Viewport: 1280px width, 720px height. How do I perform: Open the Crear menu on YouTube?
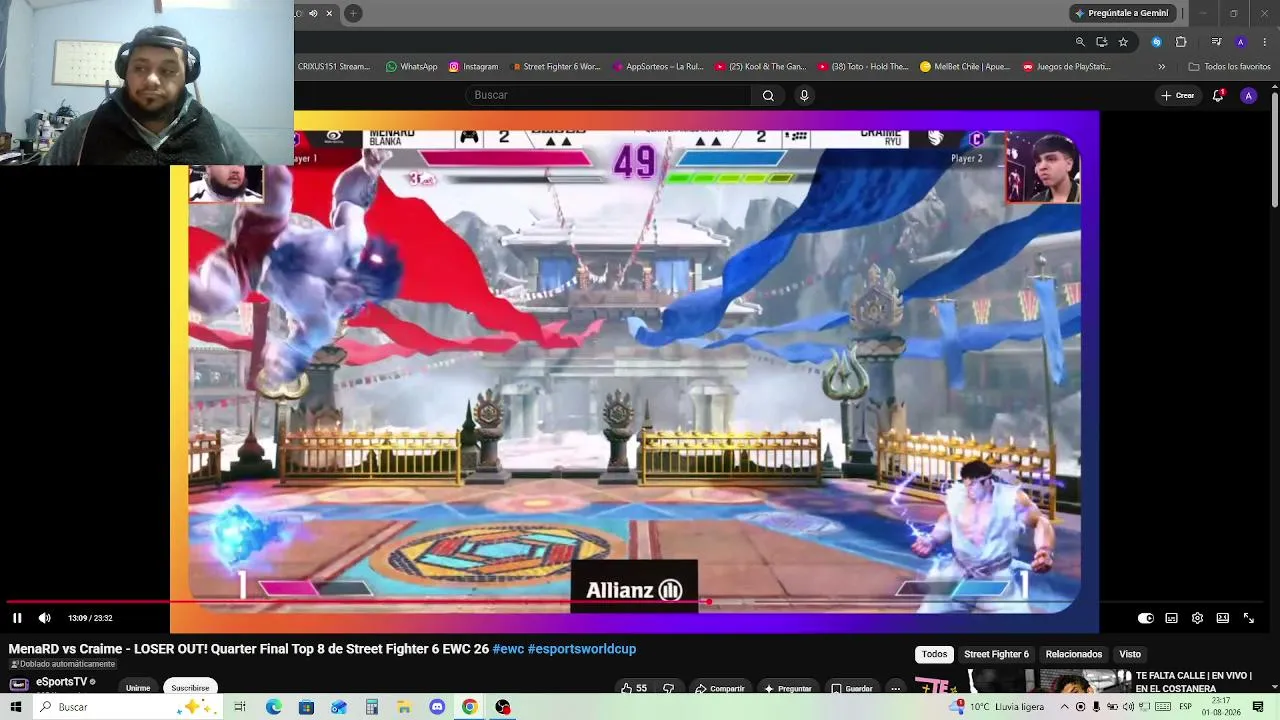tap(1178, 95)
